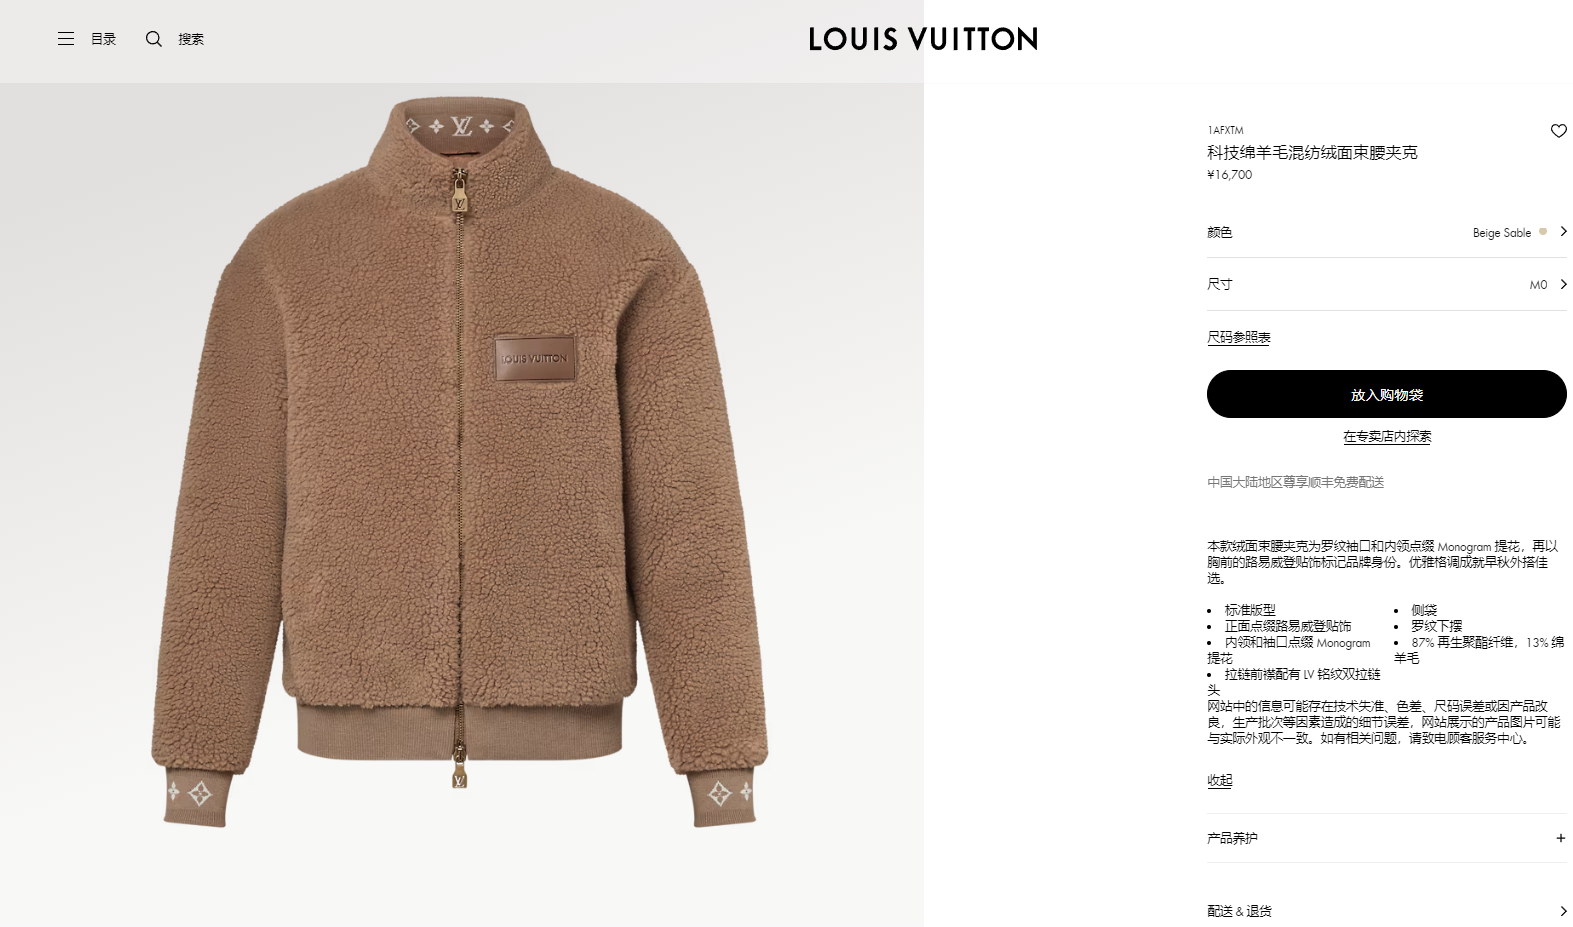Click the 尺寸 row chevron arrow

coord(1563,284)
